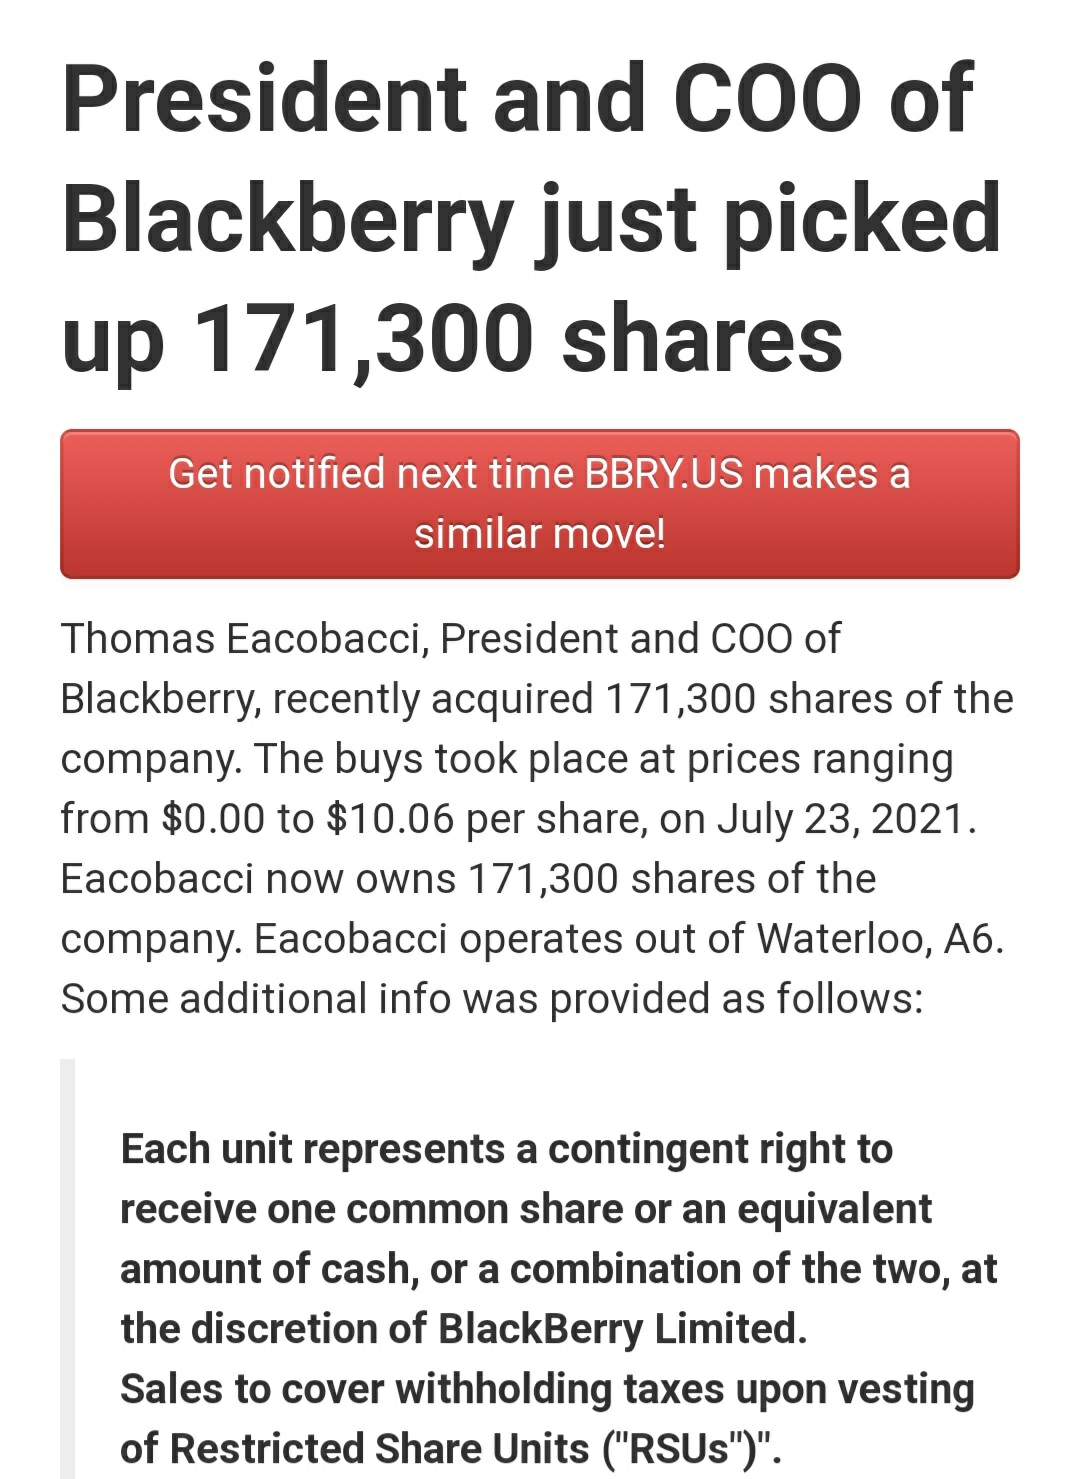Click the BBRY.US ticker in the button
Screen dimensions: 1080x1479
tap(664, 473)
